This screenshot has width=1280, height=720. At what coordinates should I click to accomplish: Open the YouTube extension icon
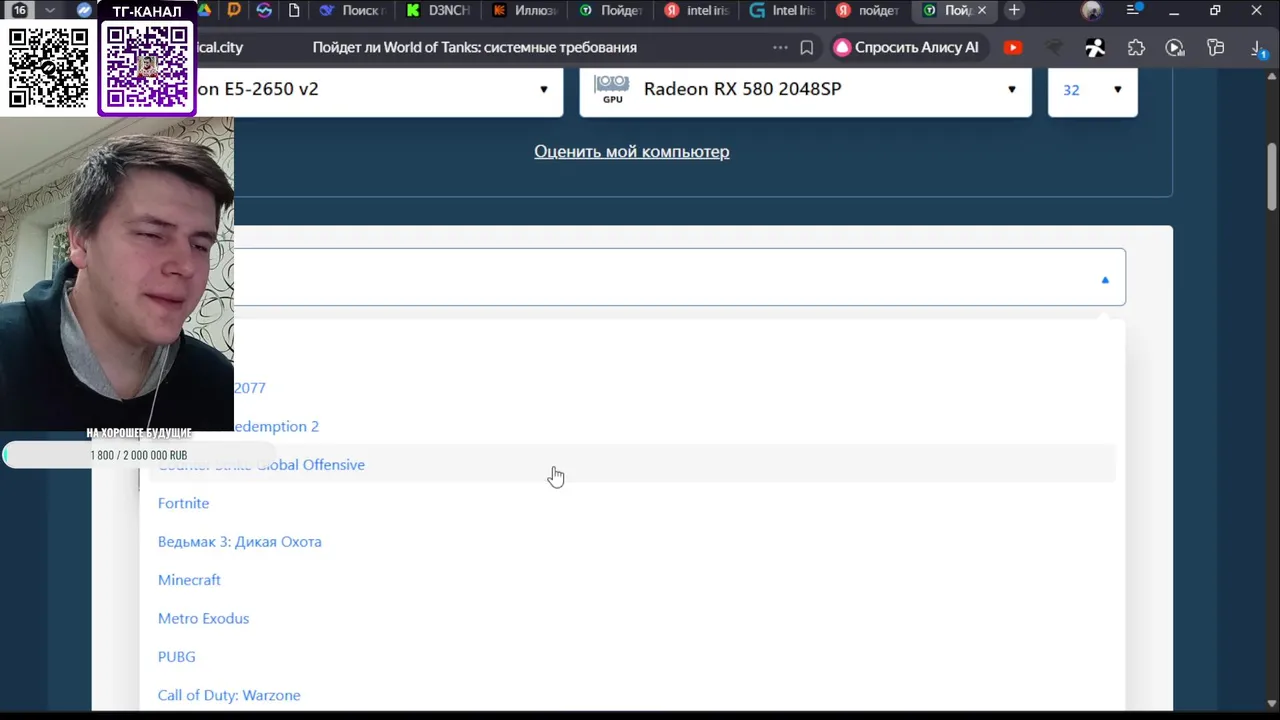(x=1013, y=47)
